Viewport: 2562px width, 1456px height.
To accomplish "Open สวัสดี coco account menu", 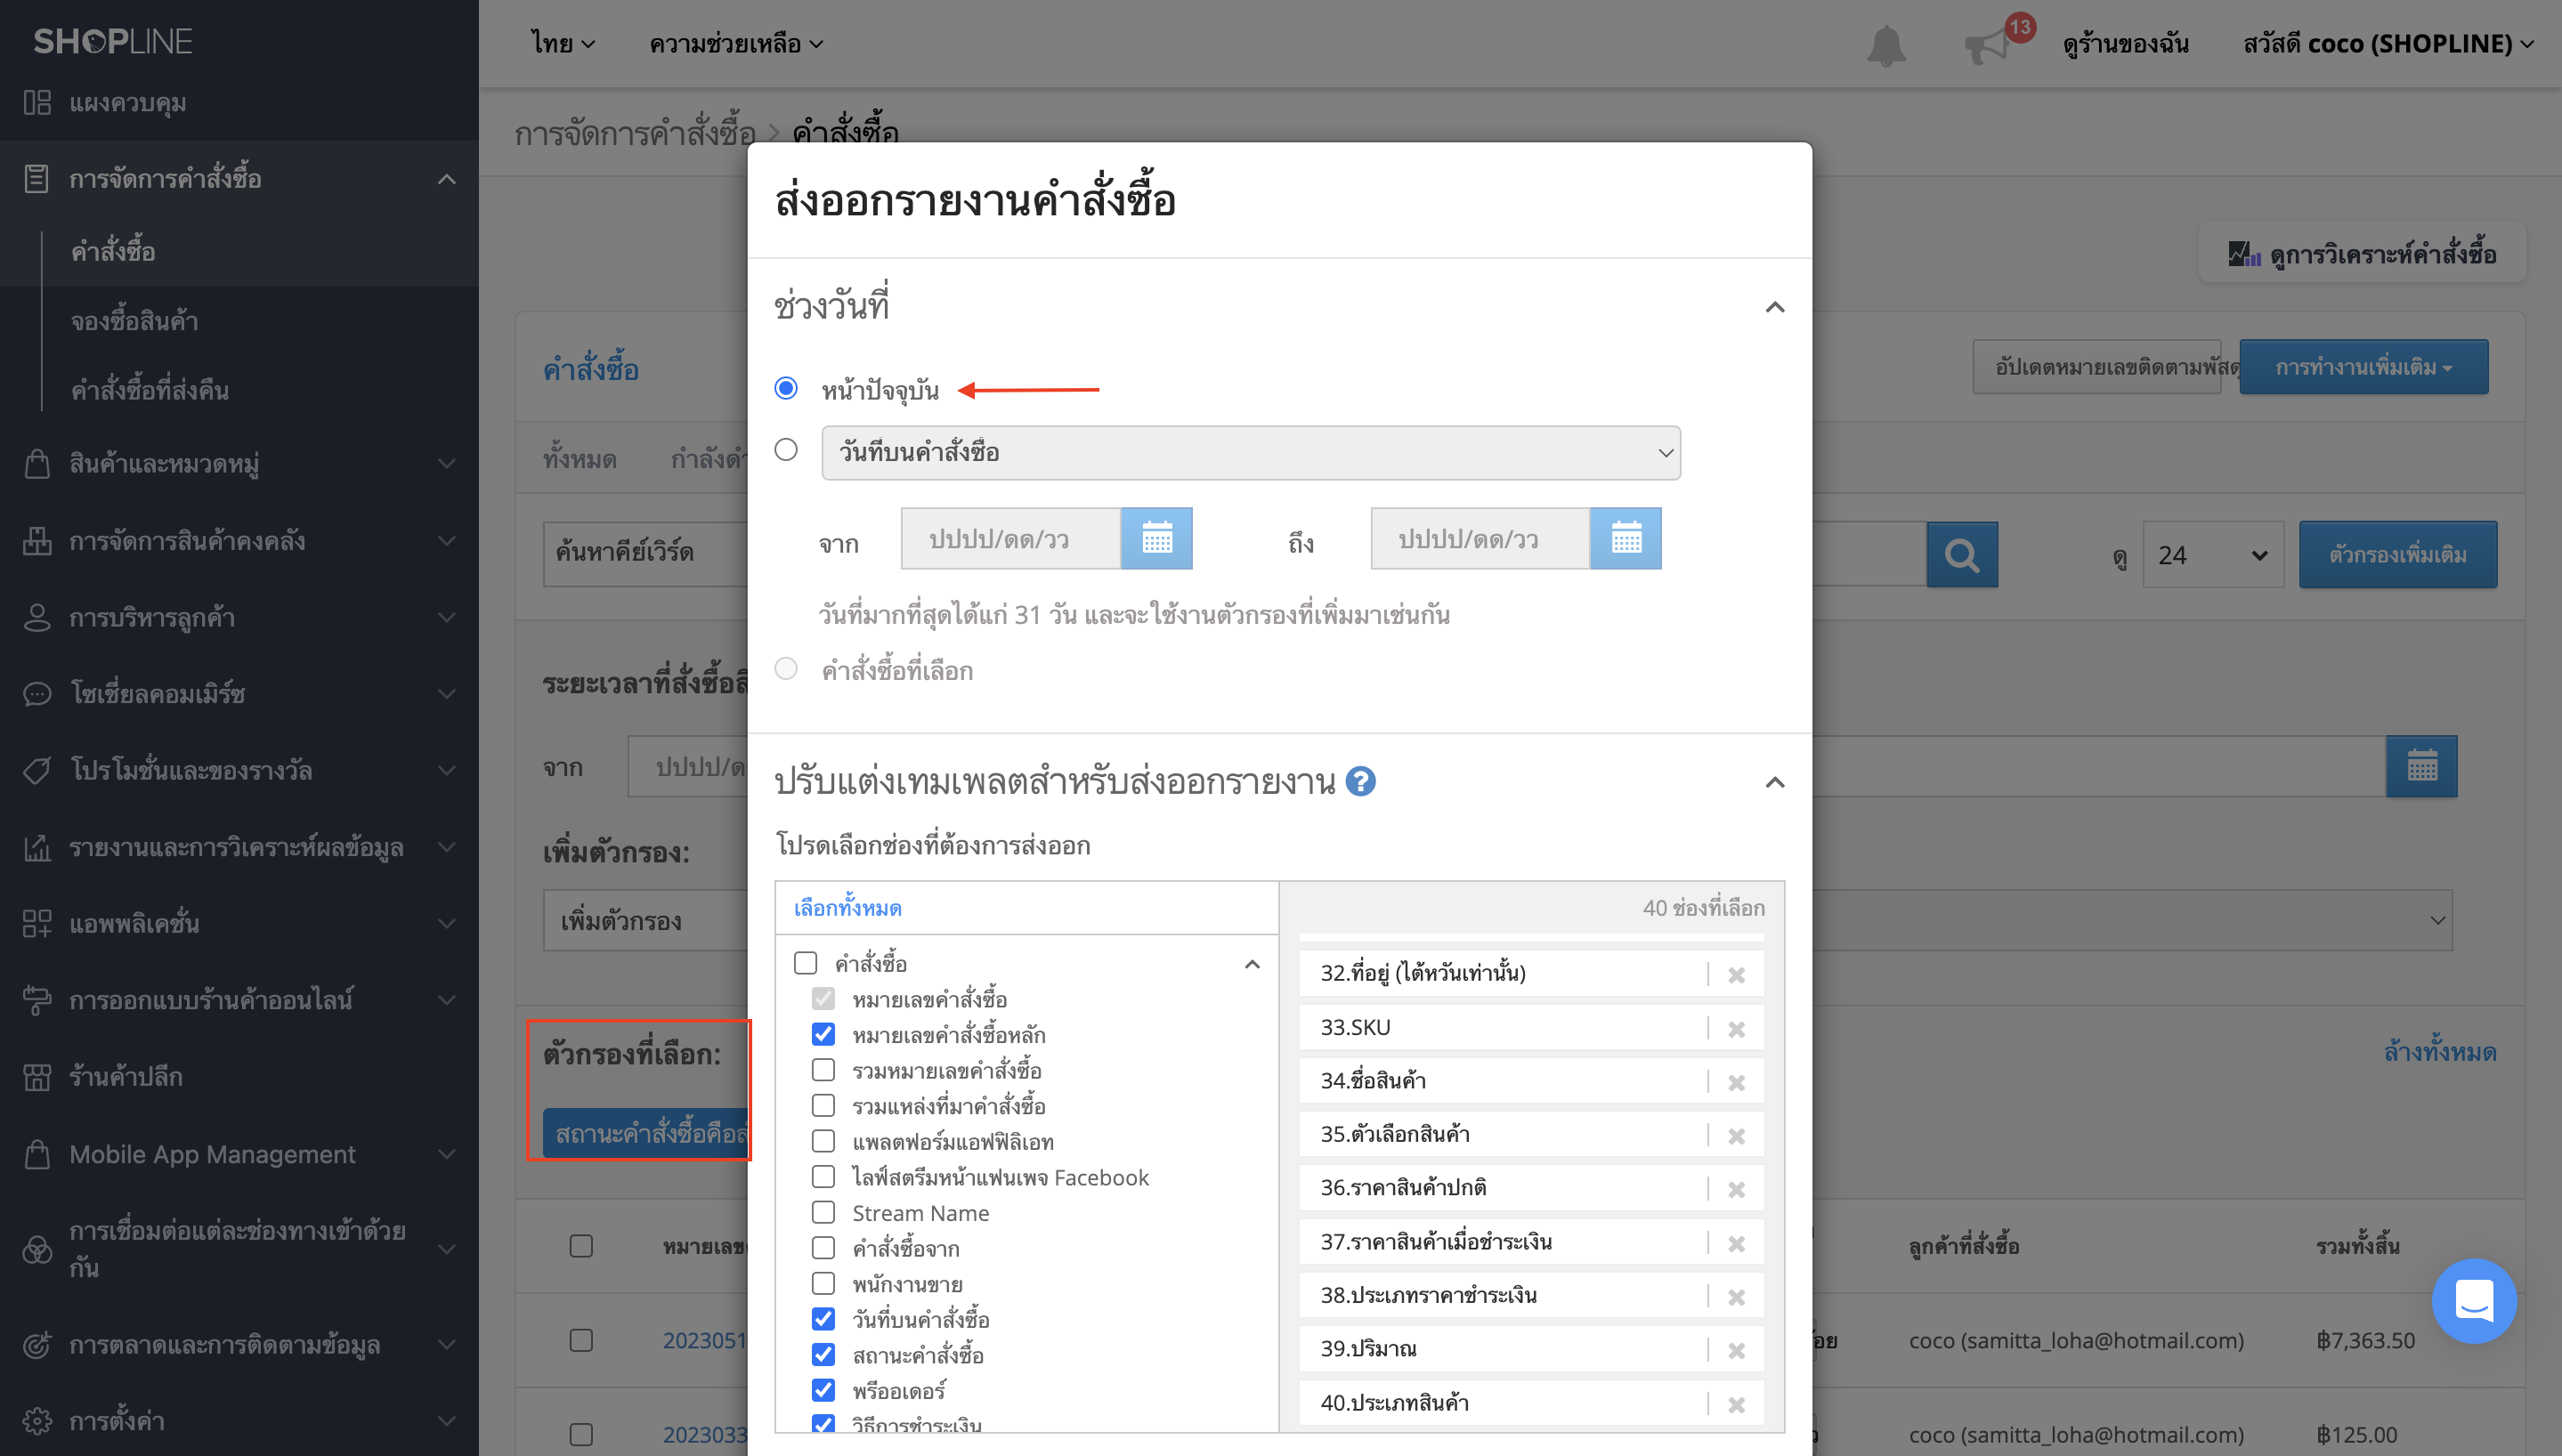I will click(x=2388, y=44).
